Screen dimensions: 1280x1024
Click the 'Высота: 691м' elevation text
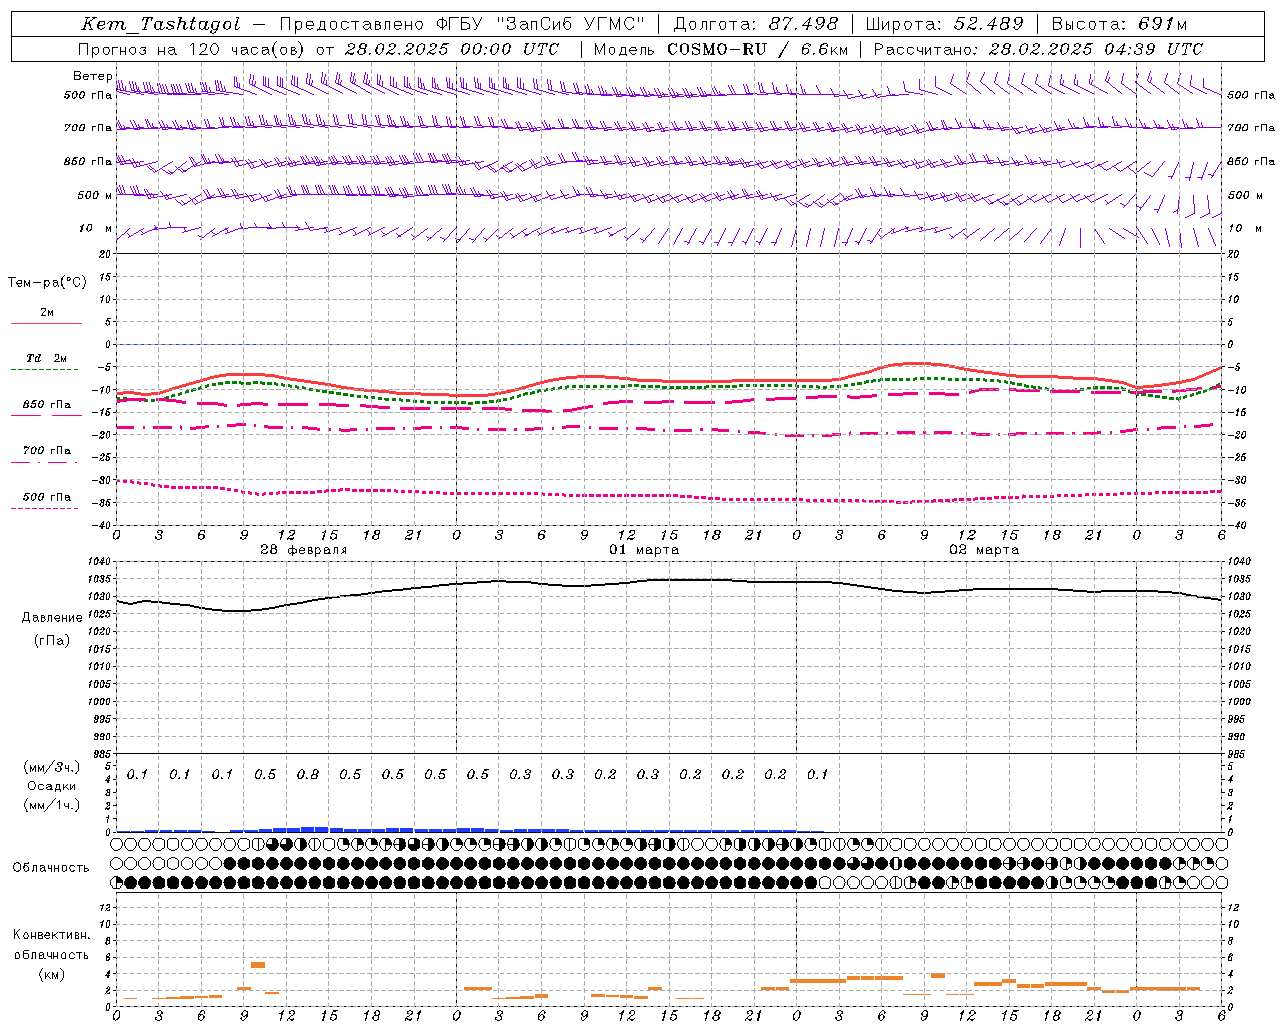click(1119, 24)
